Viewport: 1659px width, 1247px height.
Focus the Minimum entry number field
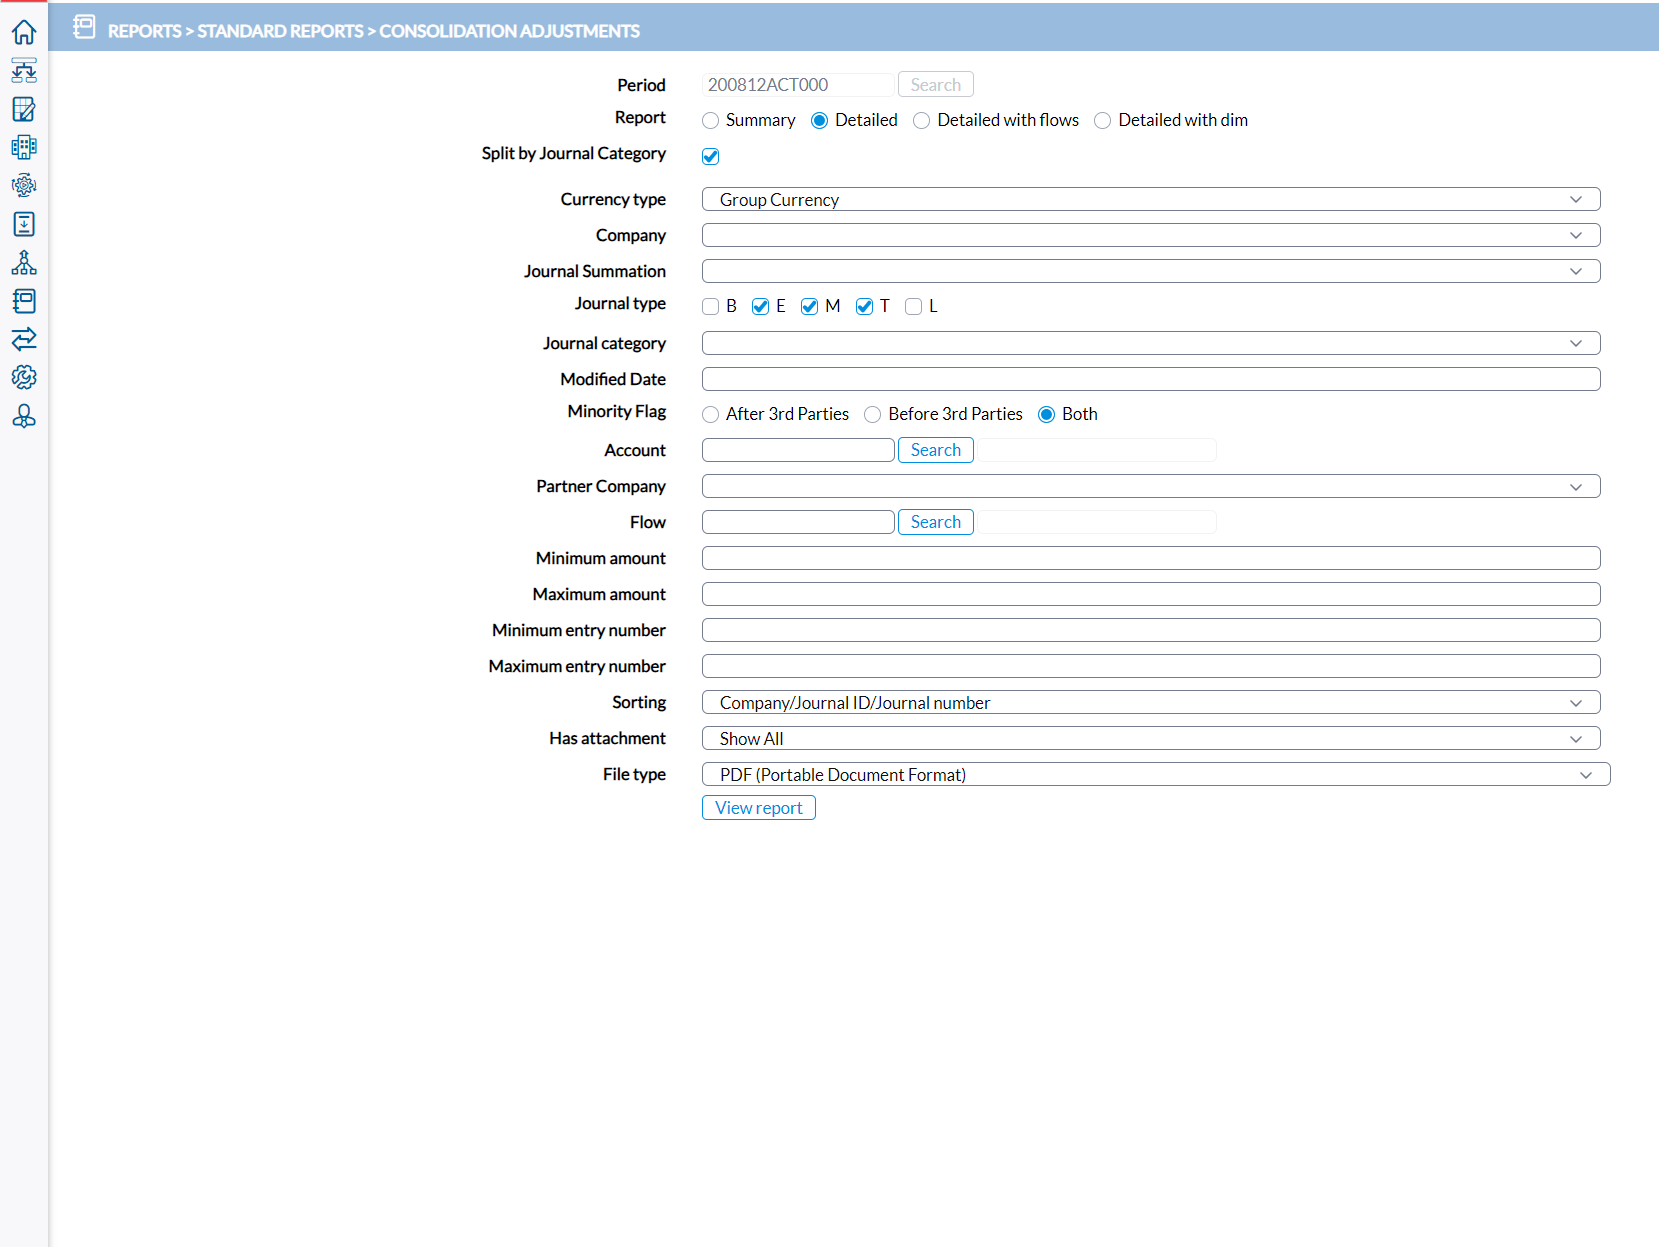[1151, 630]
